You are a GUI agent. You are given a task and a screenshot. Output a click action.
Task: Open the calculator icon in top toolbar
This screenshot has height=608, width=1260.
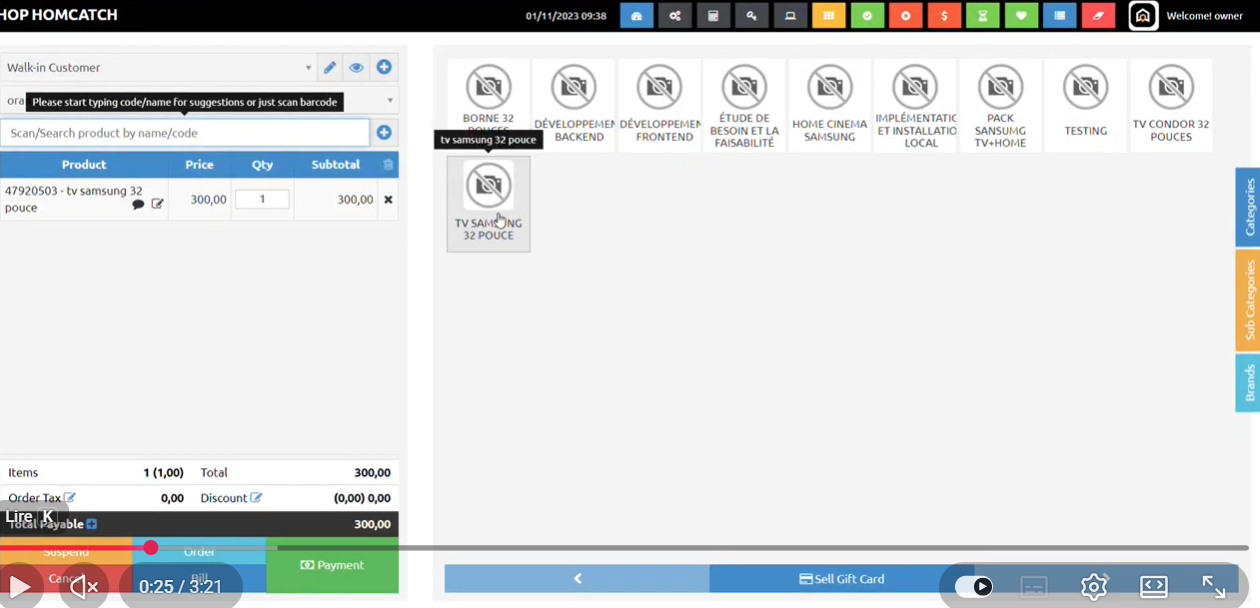tap(713, 16)
